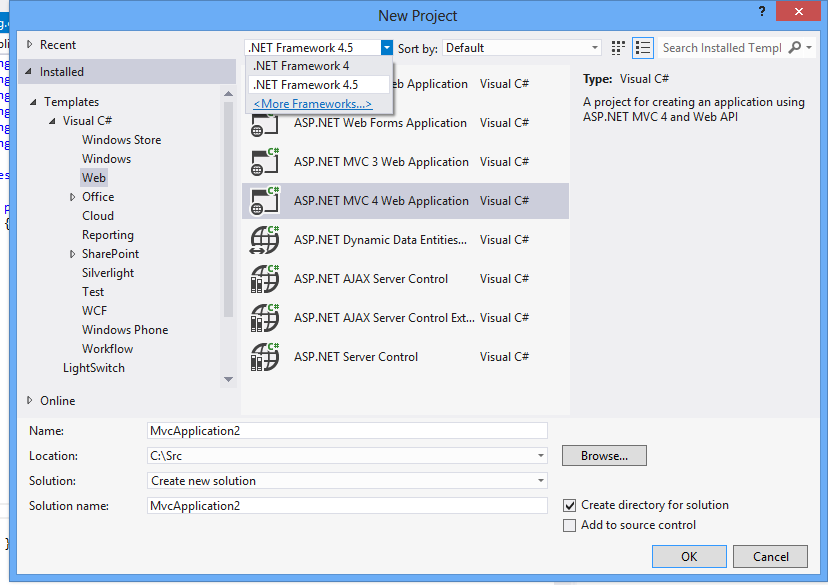Switch templates to medium icons list view
This screenshot has width=828, height=585.
click(x=641, y=47)
